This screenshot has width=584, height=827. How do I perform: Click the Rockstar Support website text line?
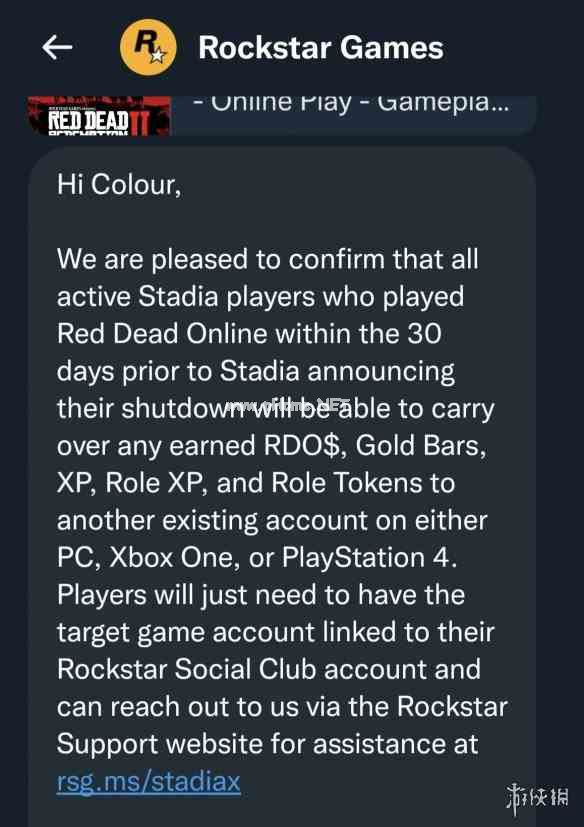click(x=267, y=744)
